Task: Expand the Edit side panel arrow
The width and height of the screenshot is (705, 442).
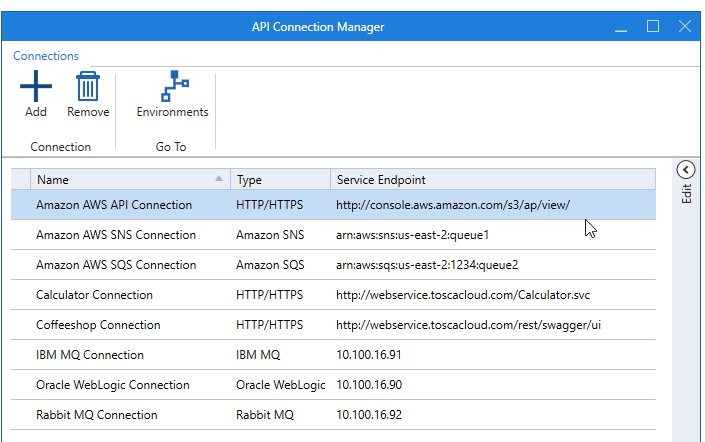Action: (x=686, y=170)
